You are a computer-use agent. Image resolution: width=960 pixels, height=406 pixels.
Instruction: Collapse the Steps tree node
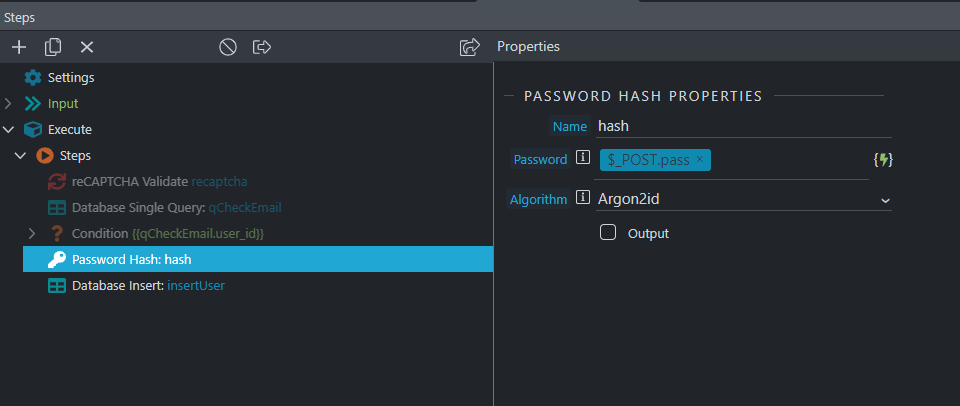[21, 156]
